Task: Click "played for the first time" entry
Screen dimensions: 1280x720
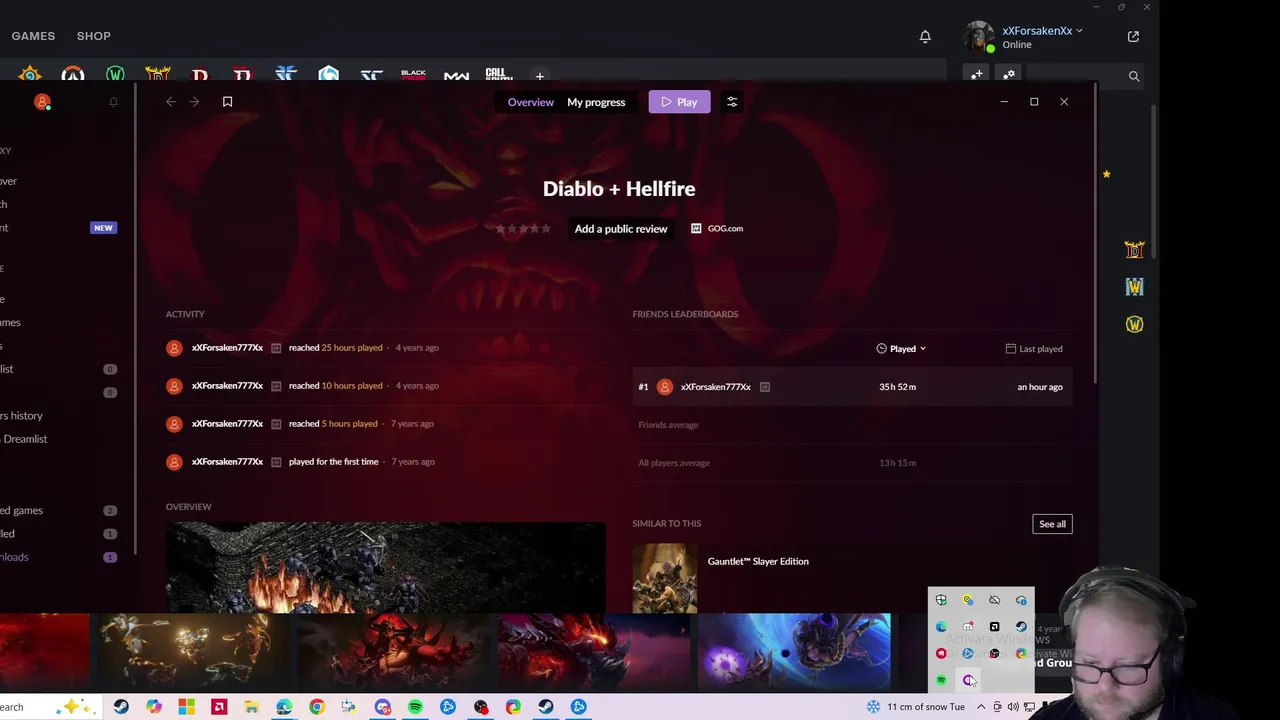Action: point(333,462)
